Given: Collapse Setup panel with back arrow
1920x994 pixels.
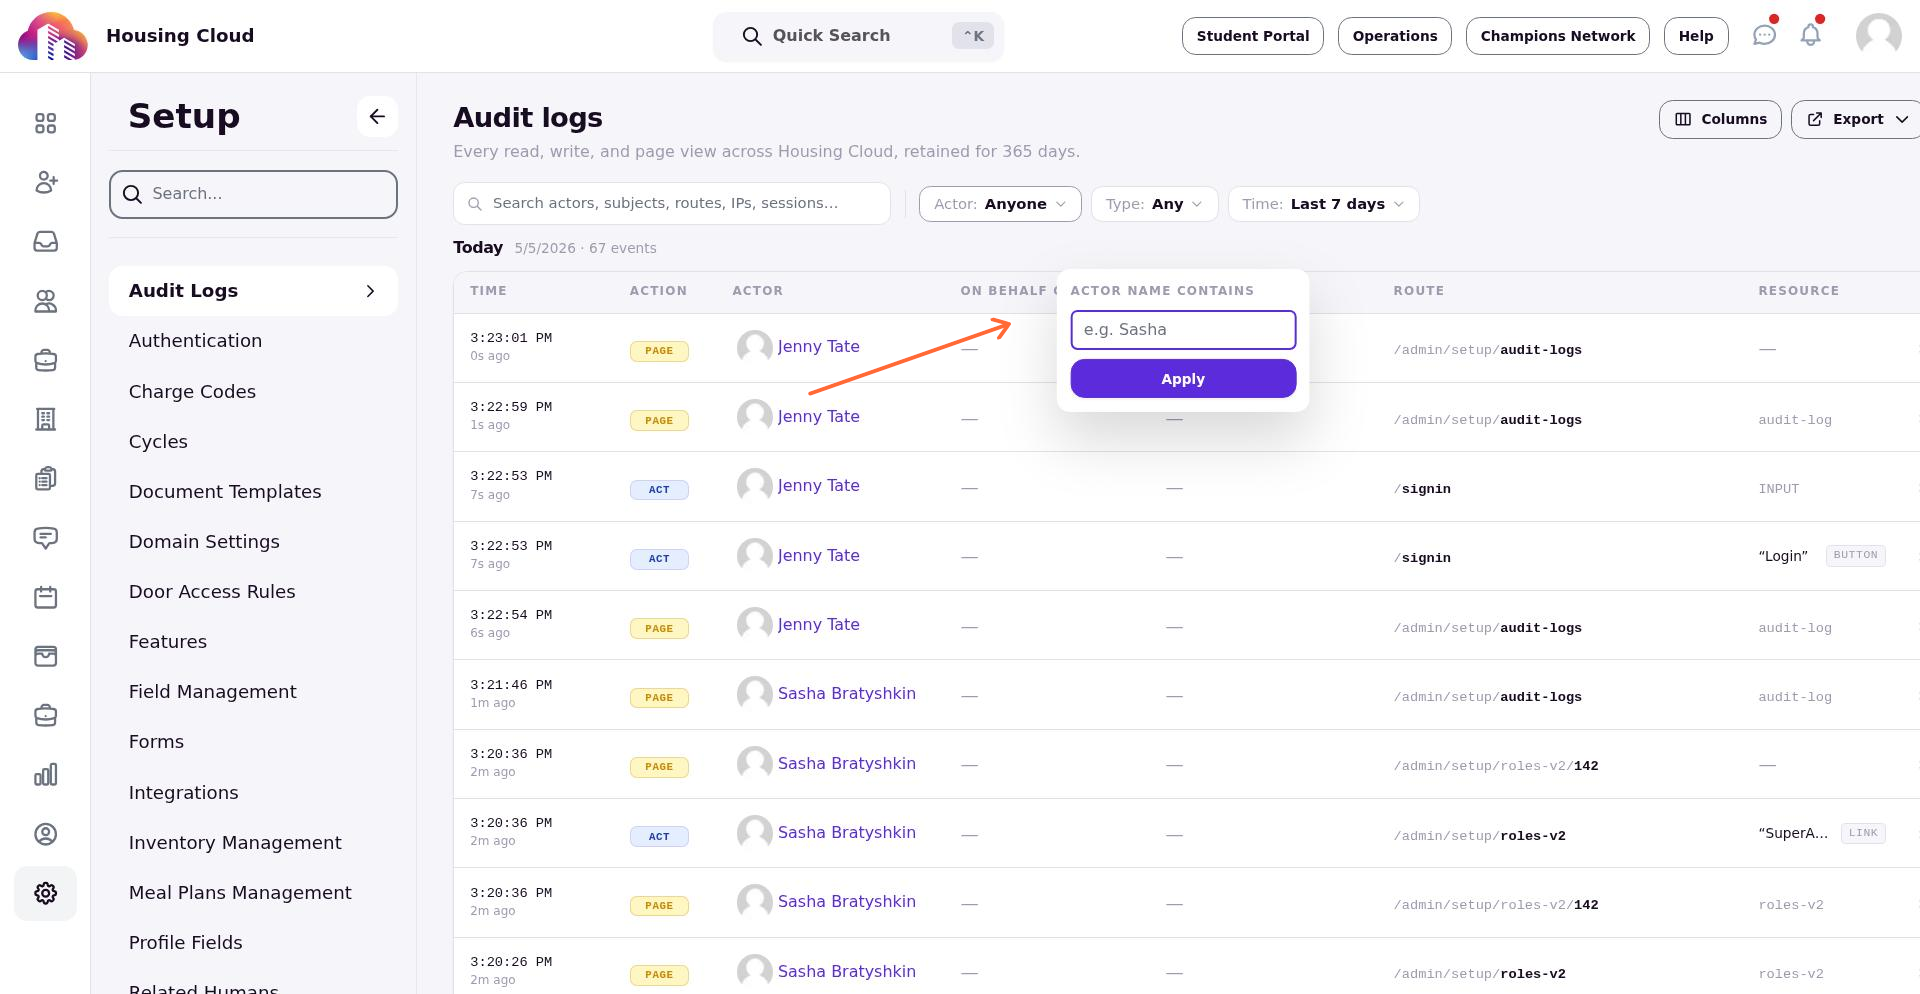Looking at the screenshot, I should pyautogui.click(x=377, y=116).
